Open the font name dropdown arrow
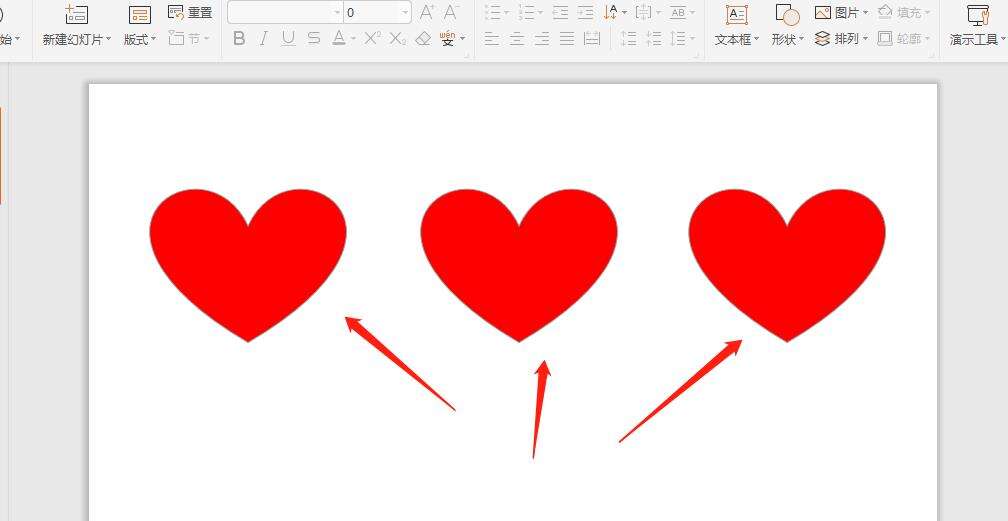1008x521 pixels. click(338, 12)
